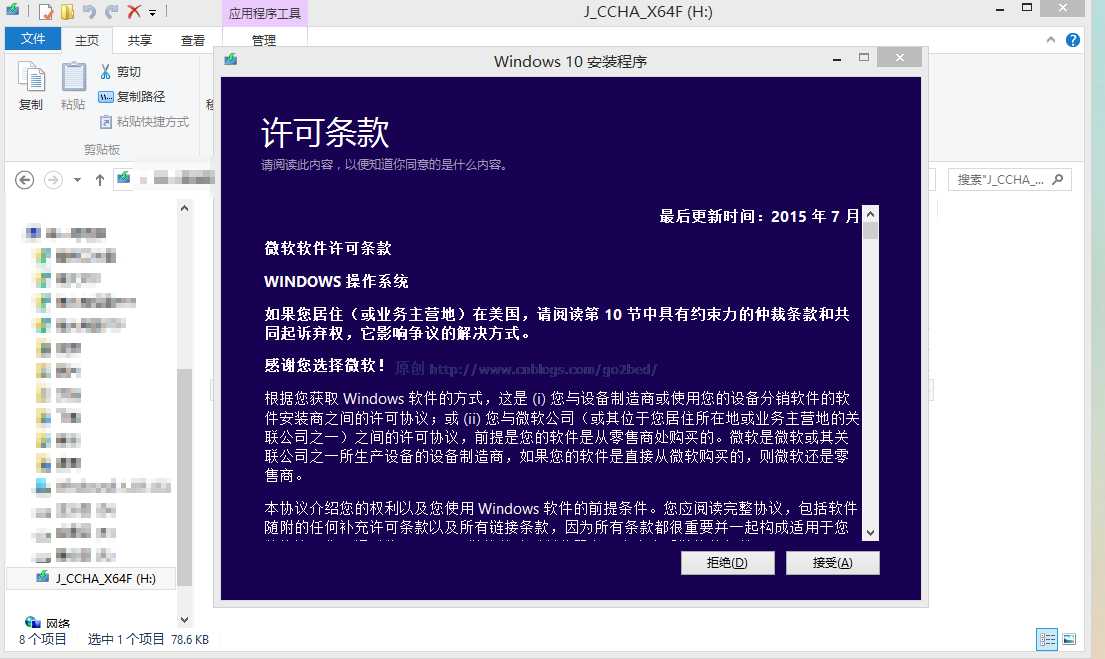The height and width of the screenshot is (659, 1105).
Task: Click the 剪切 scissors button
Action: coord(120,71)
